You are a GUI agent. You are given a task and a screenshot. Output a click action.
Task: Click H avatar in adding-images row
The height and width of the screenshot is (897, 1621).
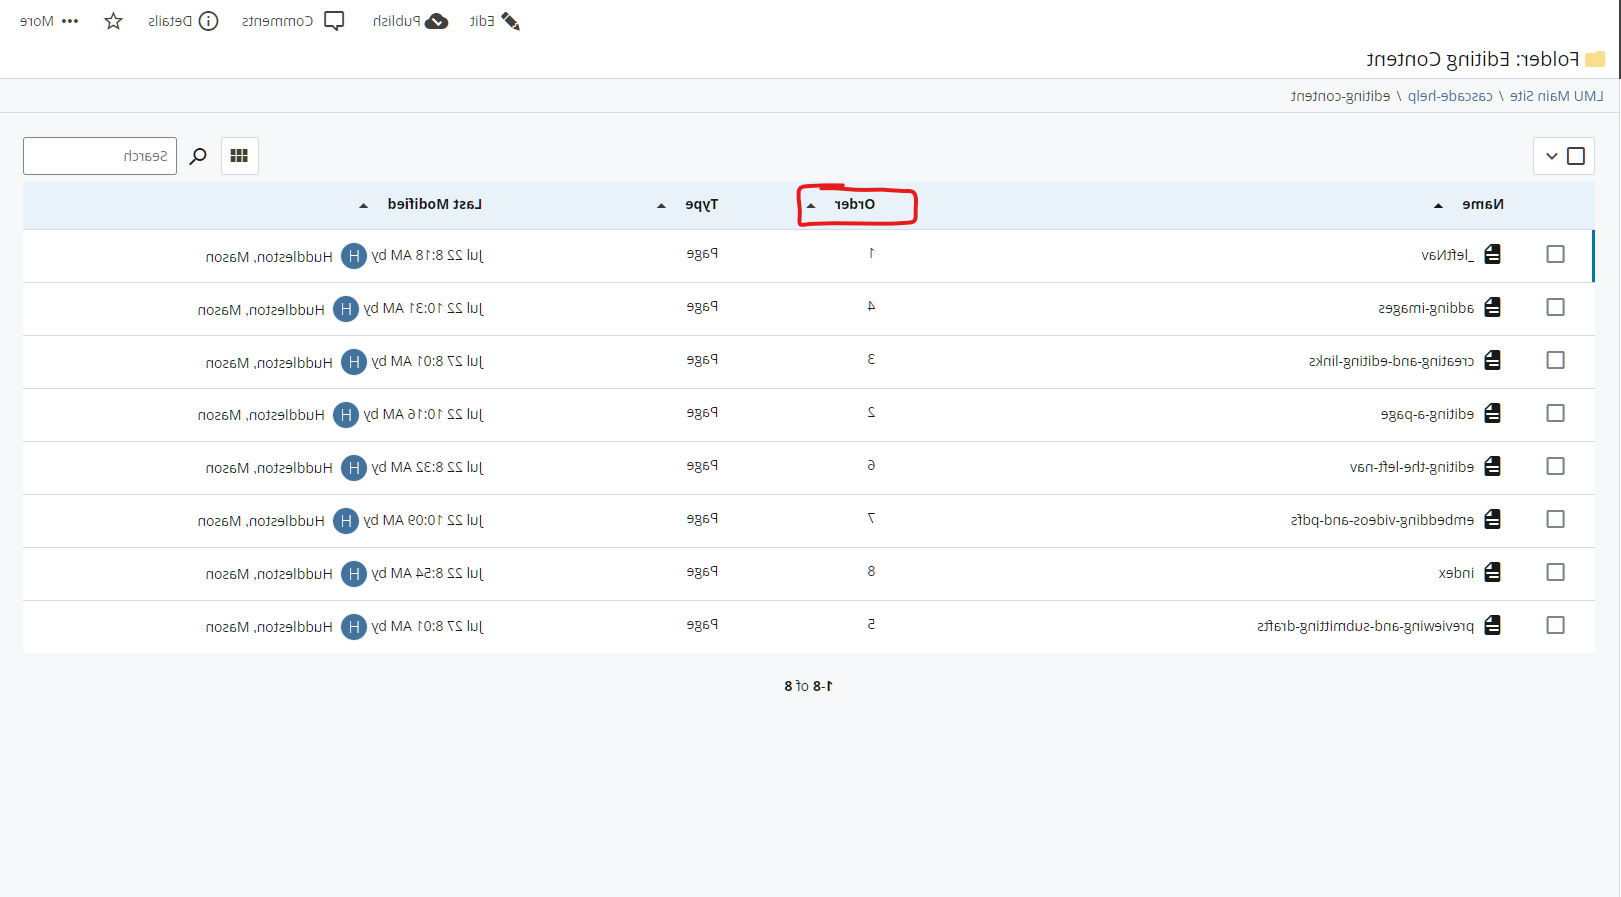pyautogui.click(x=346, y=309)
